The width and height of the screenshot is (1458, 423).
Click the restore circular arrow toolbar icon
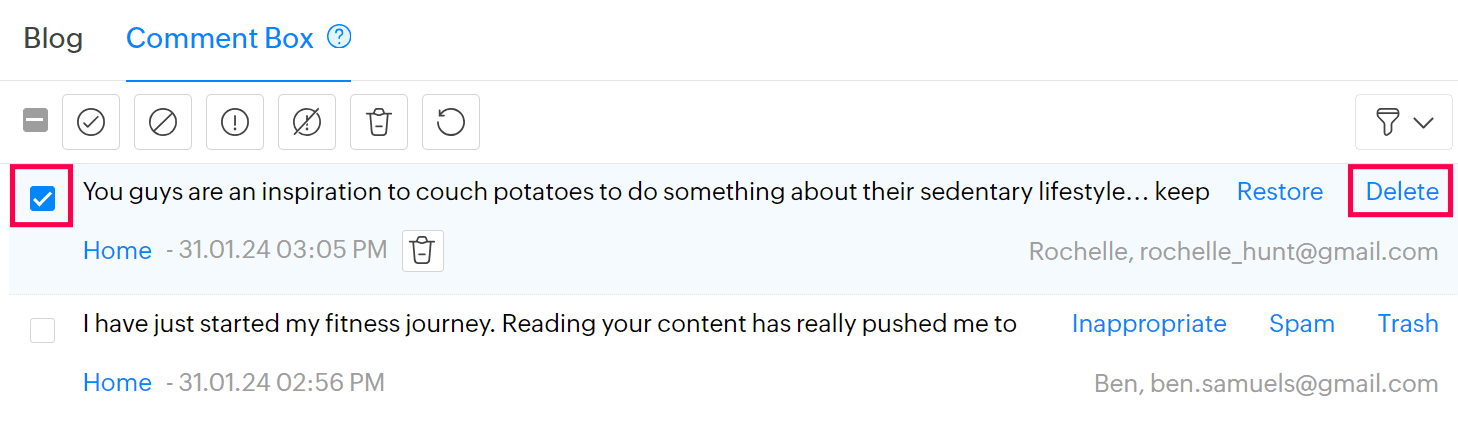pyautogui.click(x=451, y=122)
